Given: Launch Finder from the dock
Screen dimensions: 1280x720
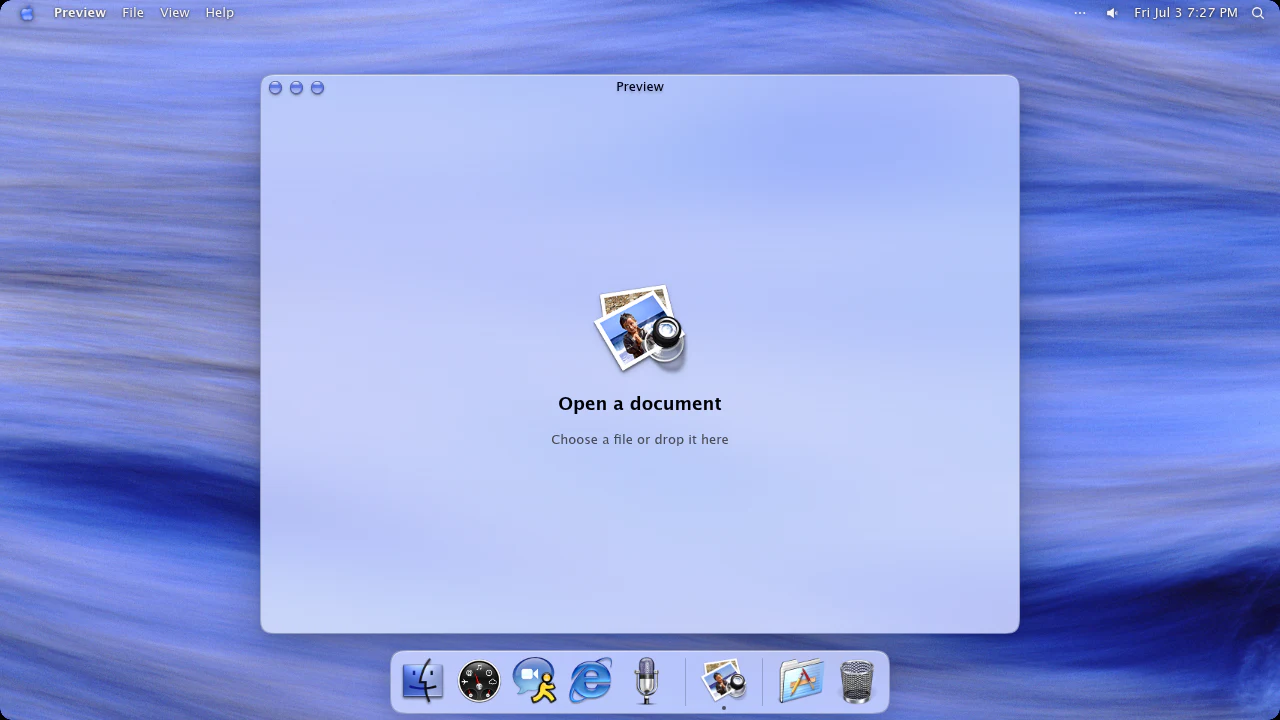Looking at the screenshot, I should click(x=423, y=681).
